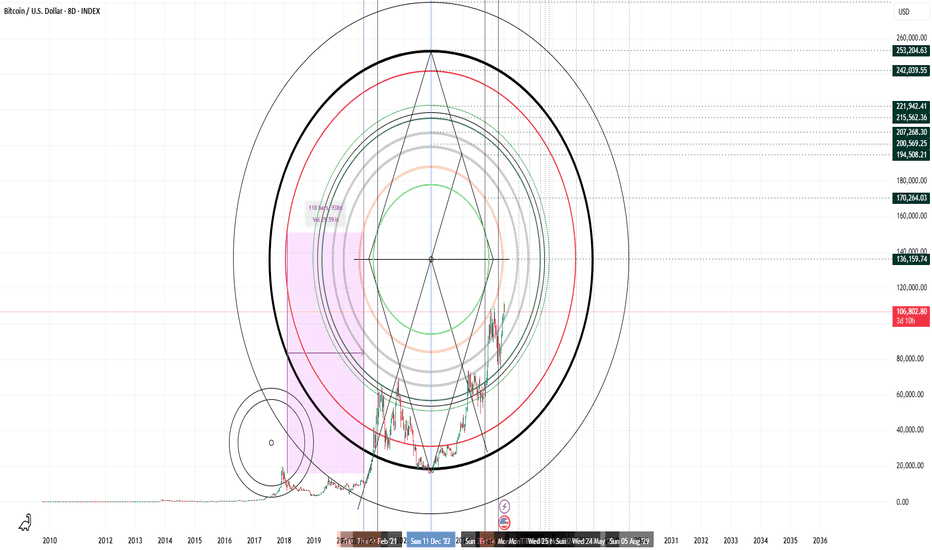Image resolution: width=932 pixels, height=550 pixels.
Task: Click the 40,000.00 price axis value
Action: tap(911, 430)
